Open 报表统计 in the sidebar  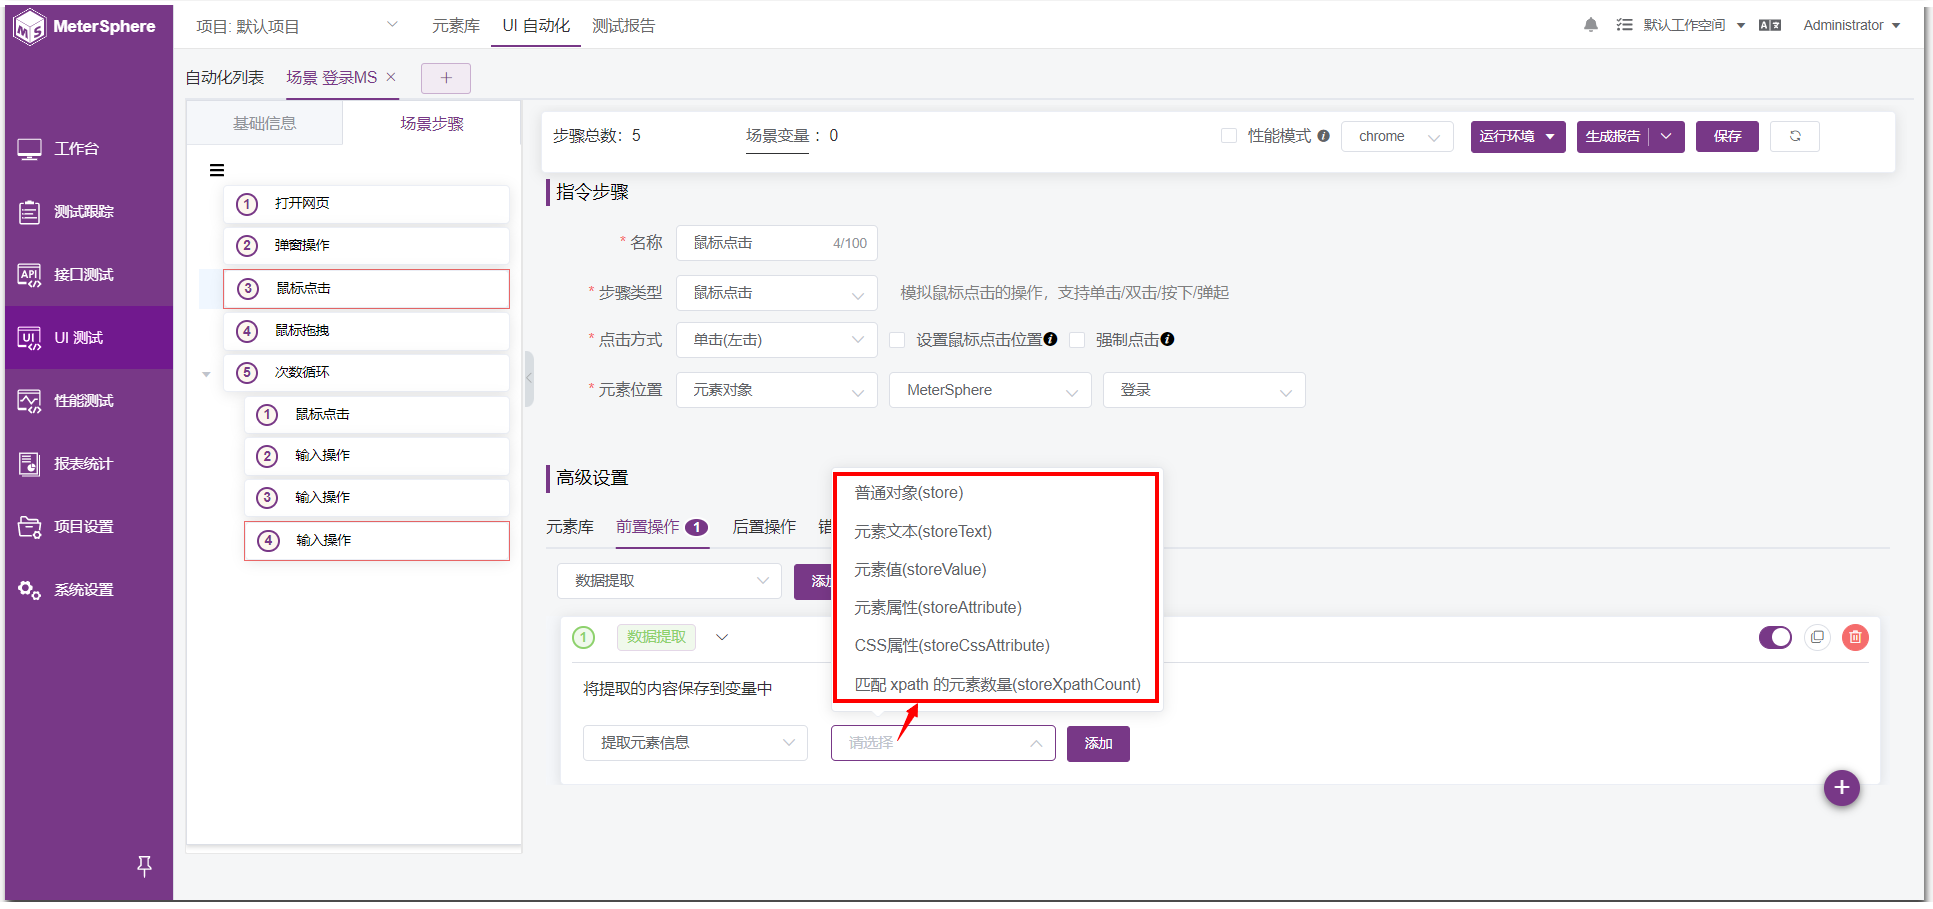tap(89, 464)
